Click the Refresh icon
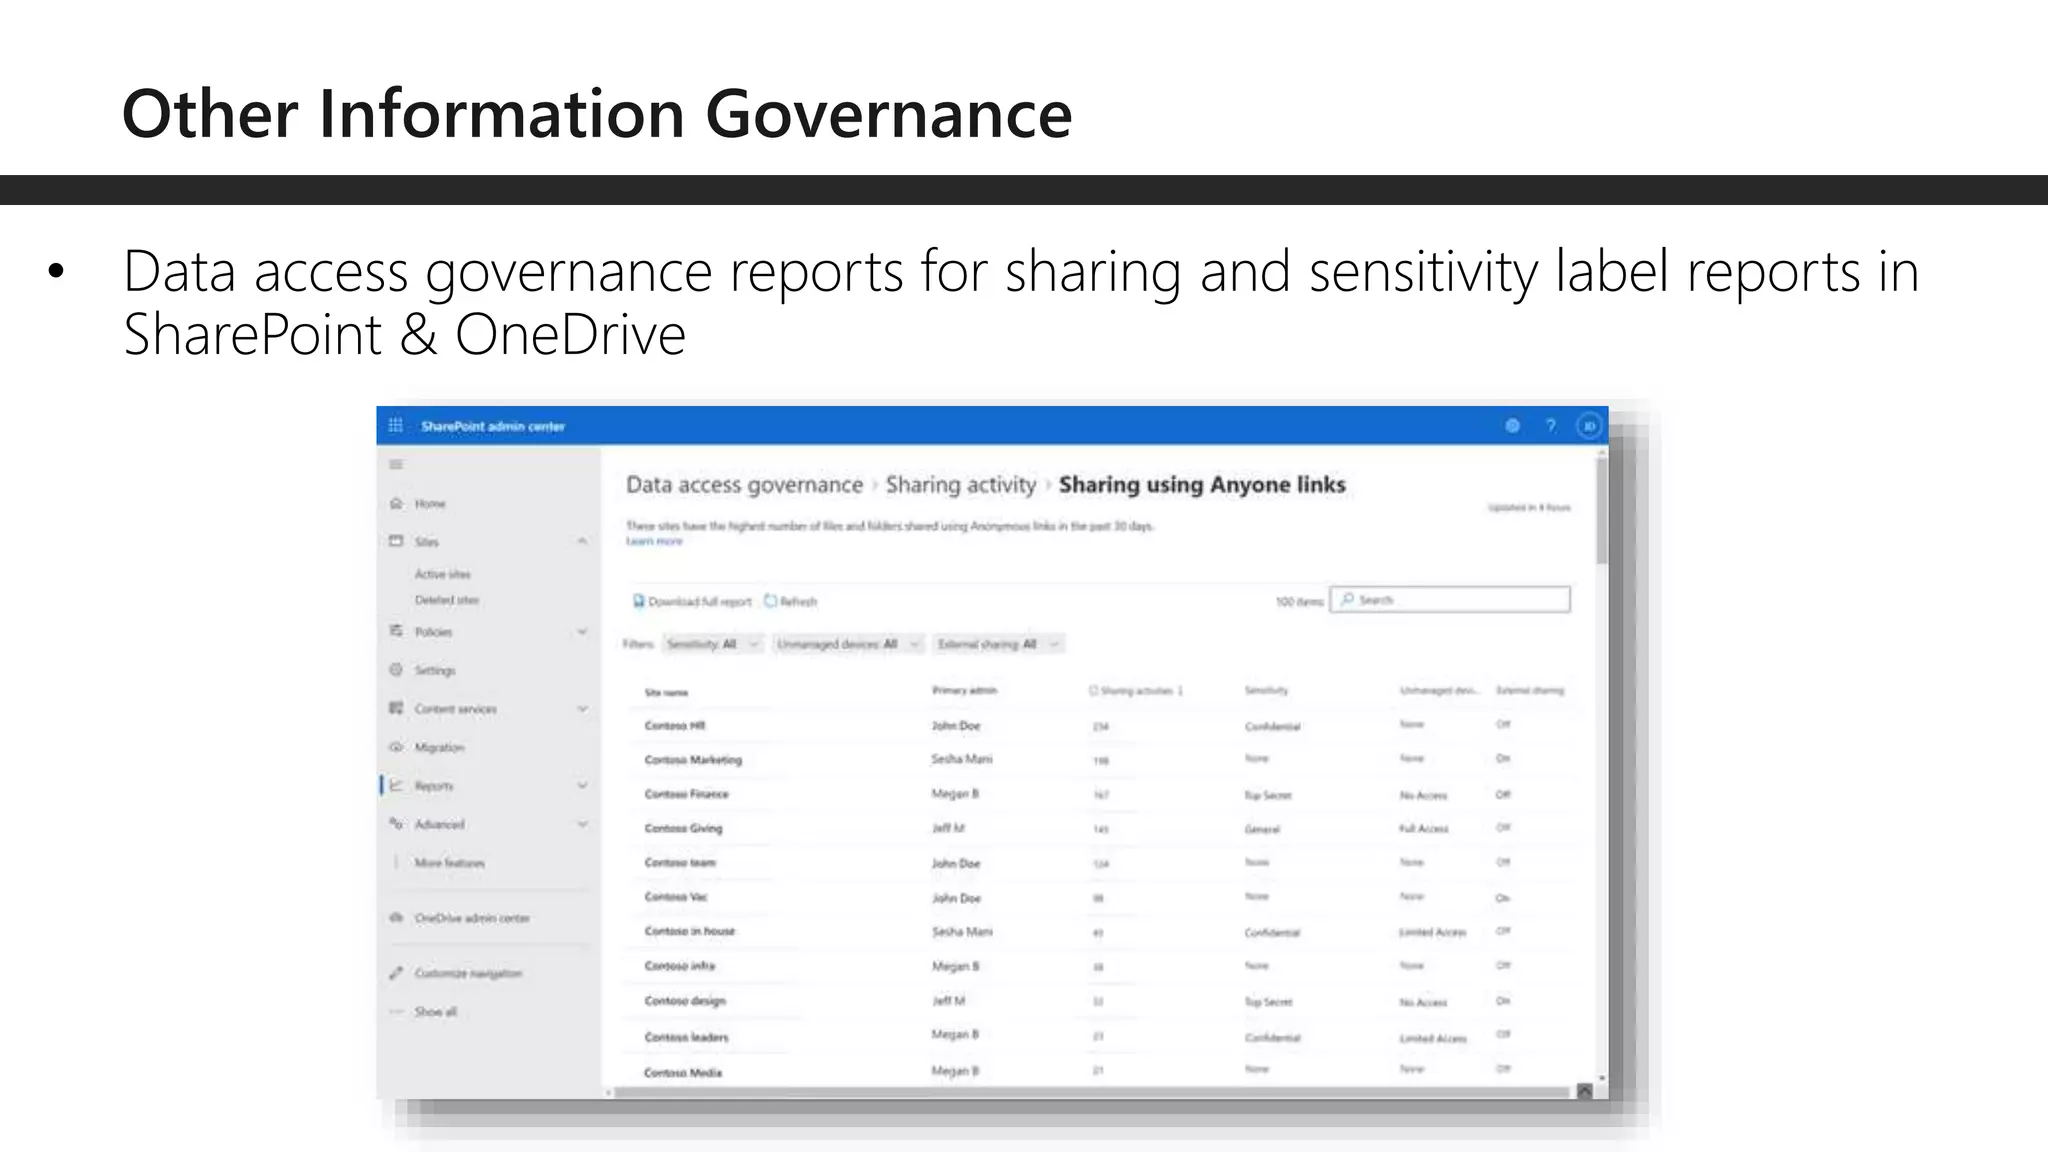Viewport: 2048px width, 1152px height. pos(770,601)
